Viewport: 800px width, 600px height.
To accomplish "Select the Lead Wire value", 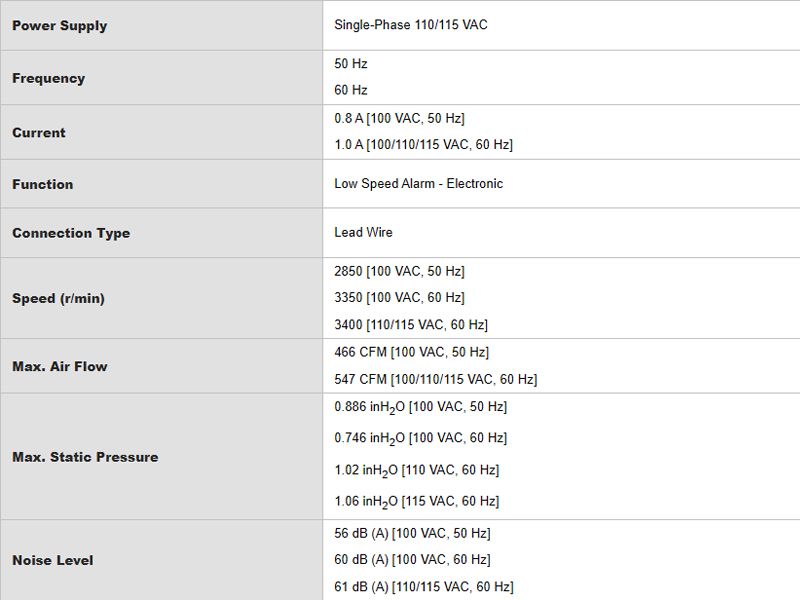I will pyautogui.click(x=363, y=233).
